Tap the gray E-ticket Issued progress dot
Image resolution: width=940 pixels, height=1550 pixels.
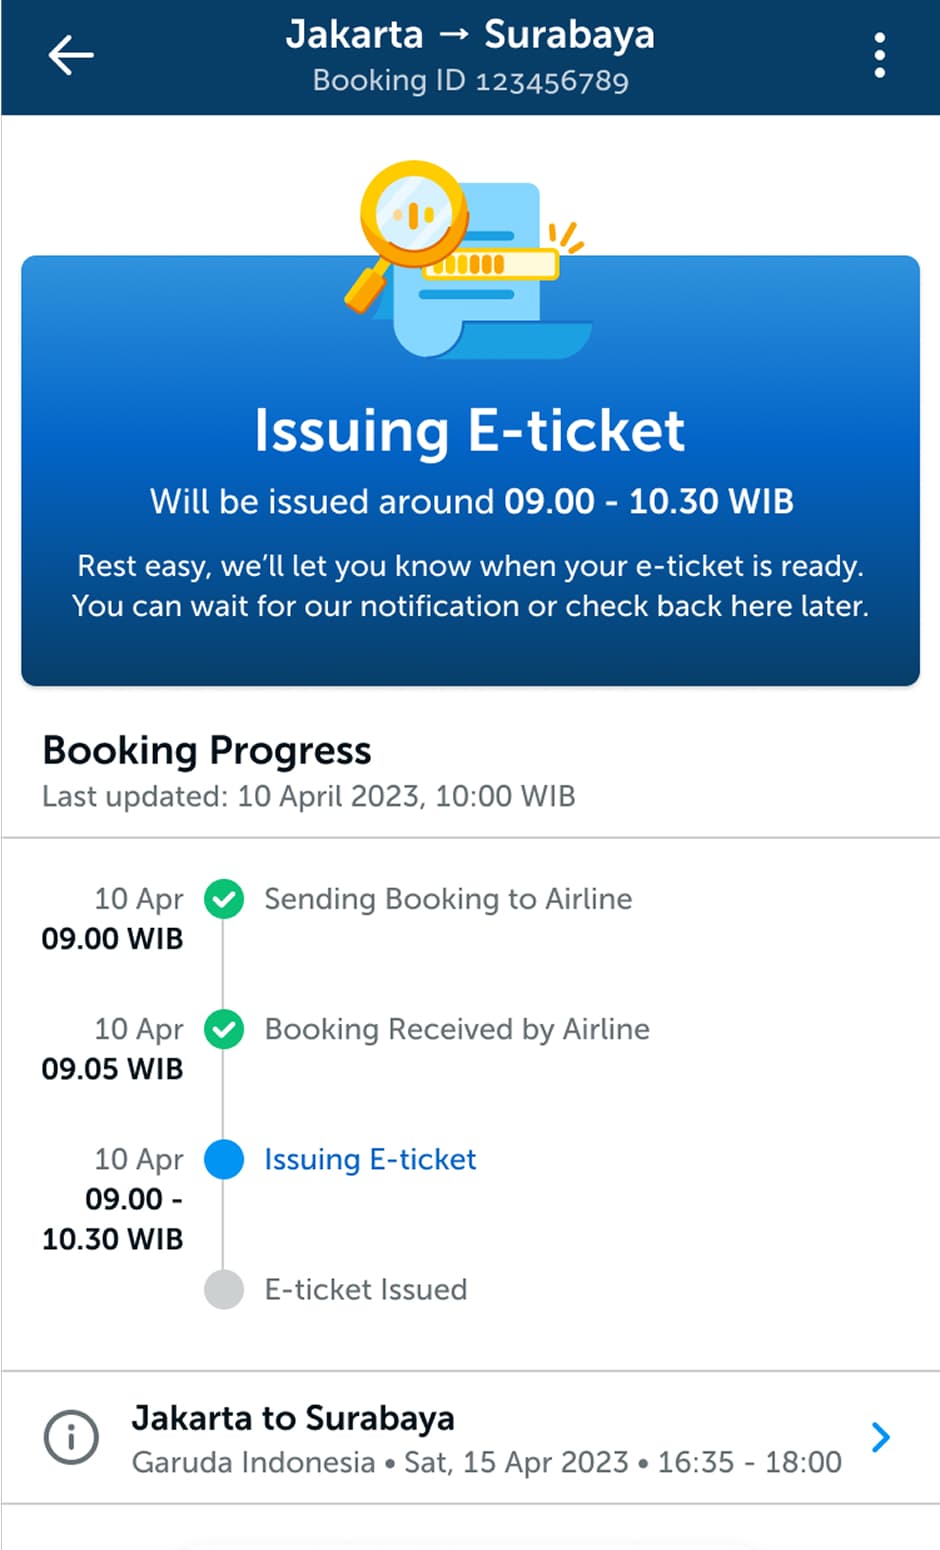[224, 1289]
